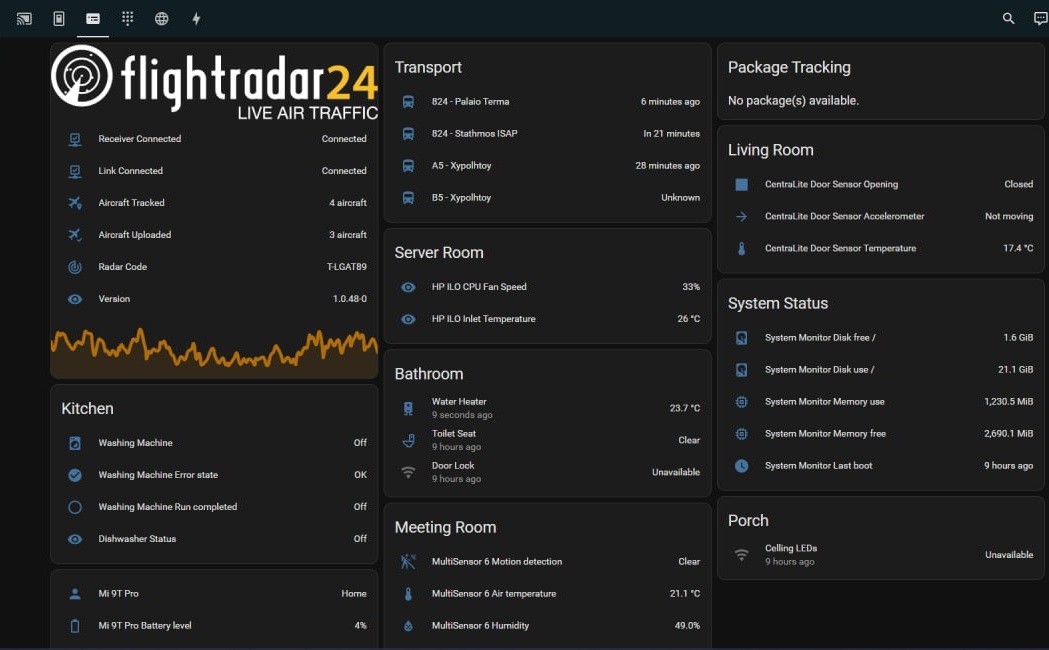The image size is (1049, 650).
Task: Click the search magnifier icon
Action: click(1008, 18)
